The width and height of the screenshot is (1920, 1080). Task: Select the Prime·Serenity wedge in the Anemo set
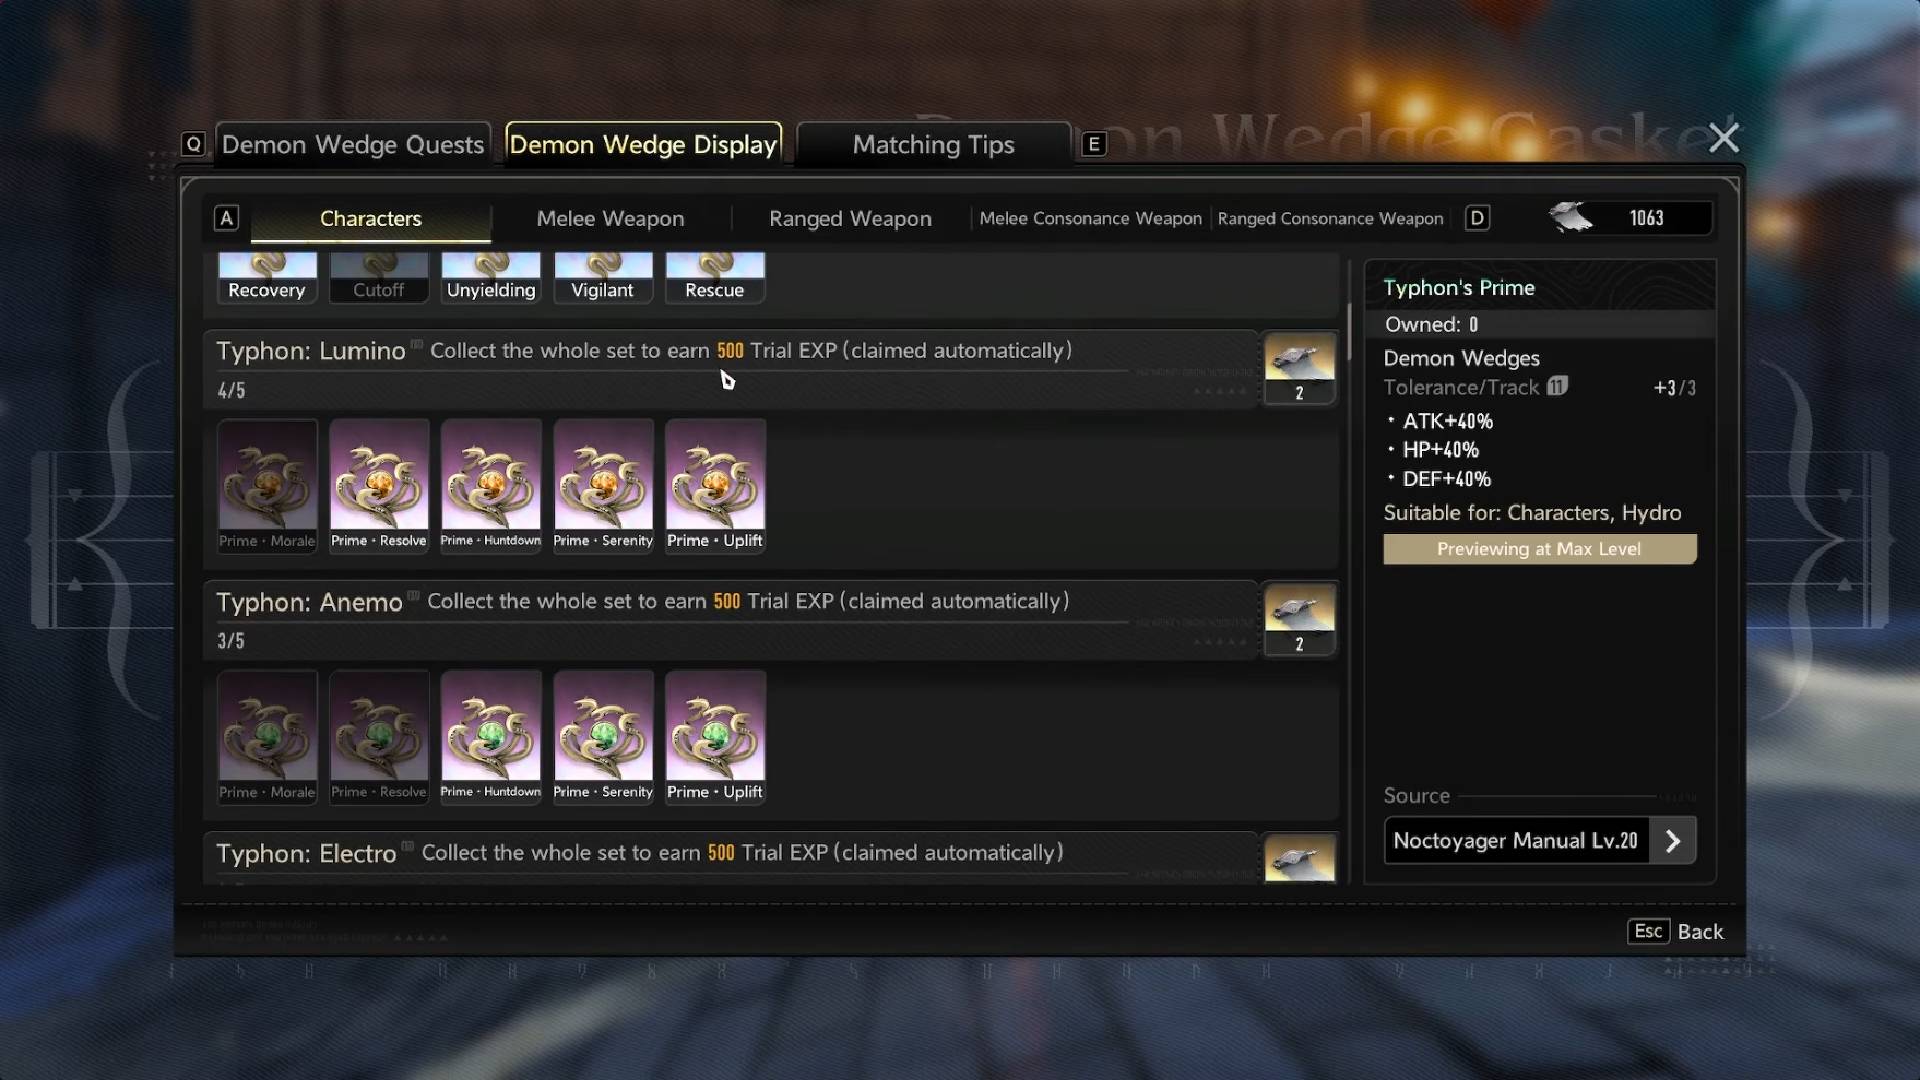click(x=603, y=738)
